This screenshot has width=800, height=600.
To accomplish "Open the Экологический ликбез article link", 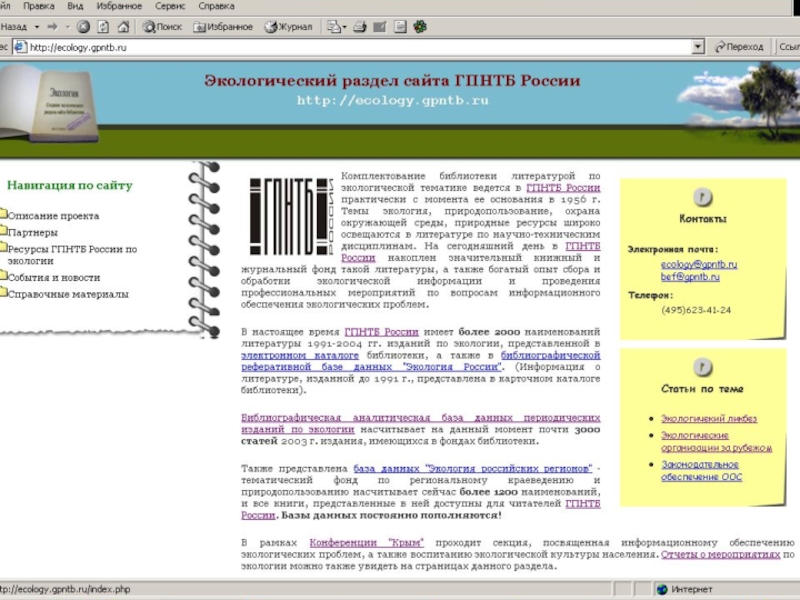I will click(x=708, y=419).
